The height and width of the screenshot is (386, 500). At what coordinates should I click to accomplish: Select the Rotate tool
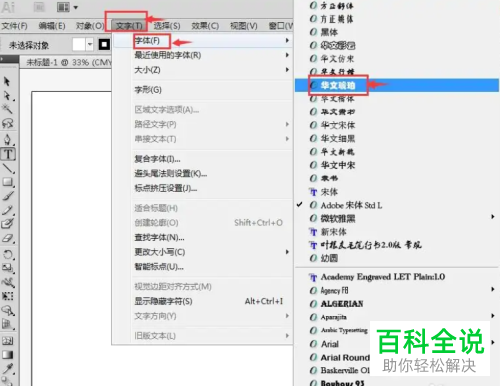click(8, 255)
